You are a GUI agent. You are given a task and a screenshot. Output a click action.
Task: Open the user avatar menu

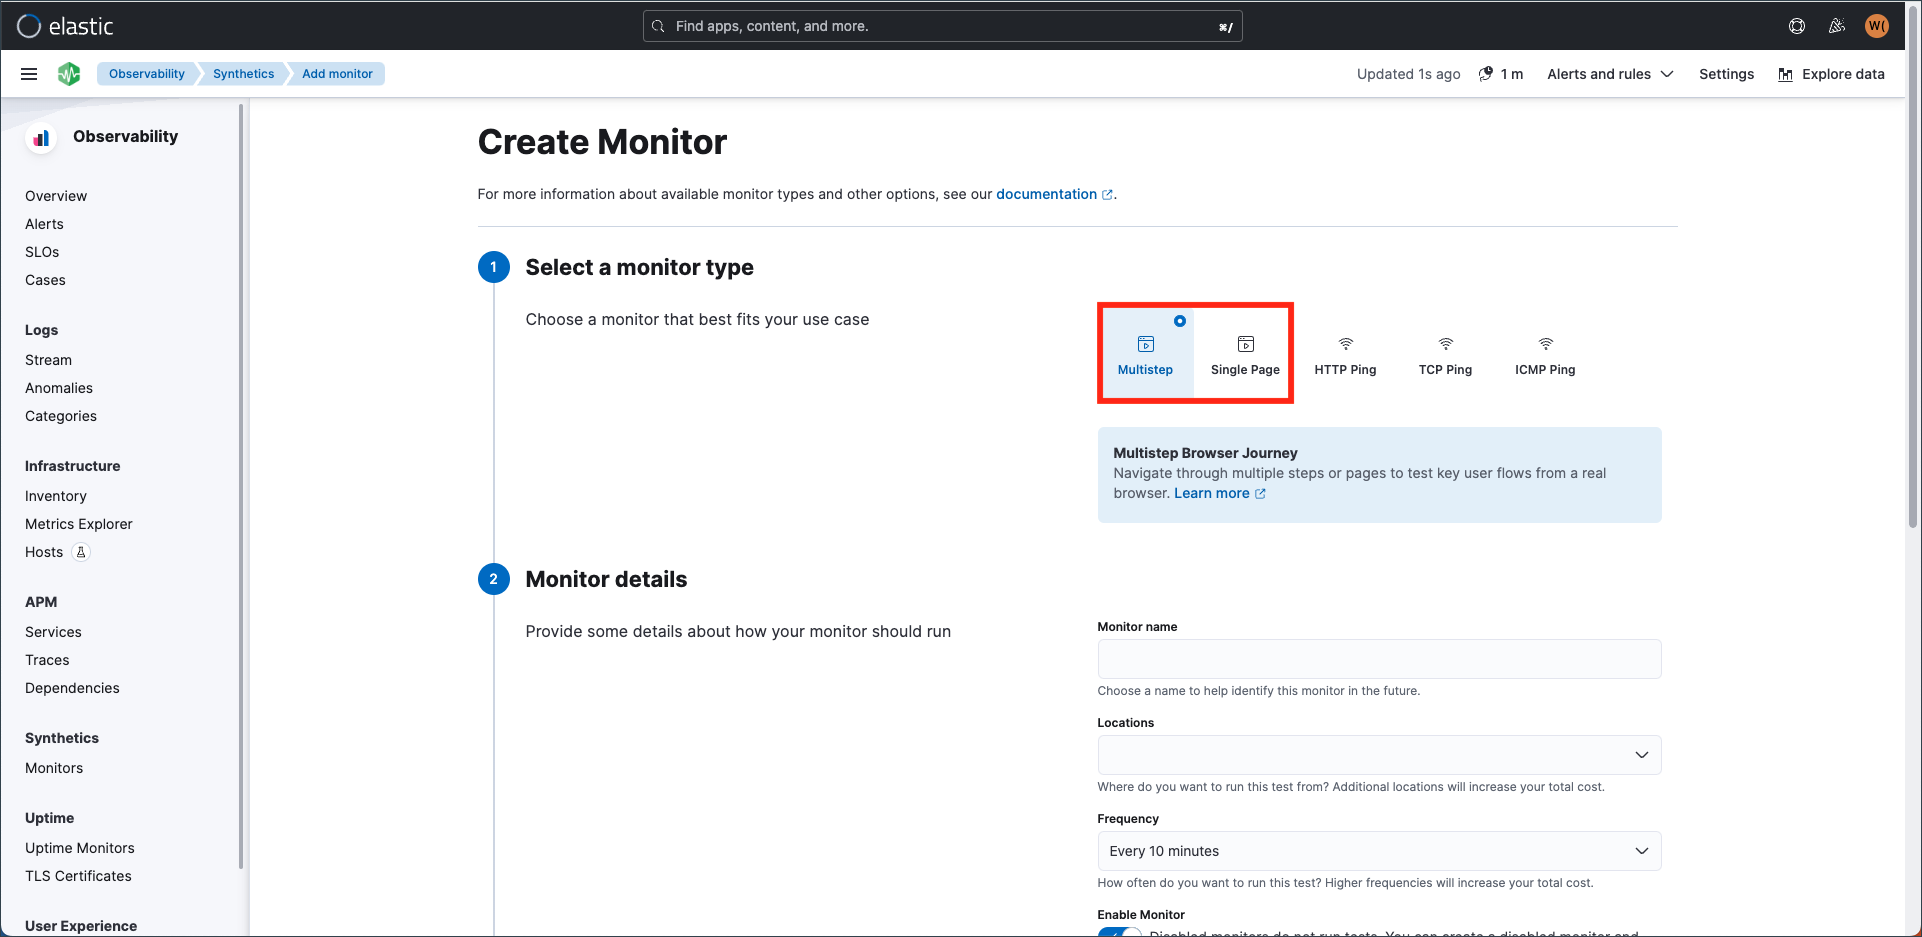tap(1876, 26)
